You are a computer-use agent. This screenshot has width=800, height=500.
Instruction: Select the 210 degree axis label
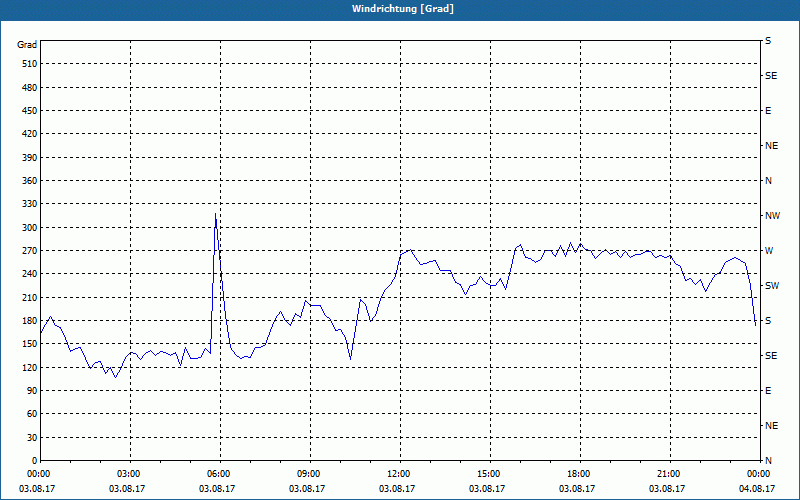pyautogui.click(x=29, y=297)
